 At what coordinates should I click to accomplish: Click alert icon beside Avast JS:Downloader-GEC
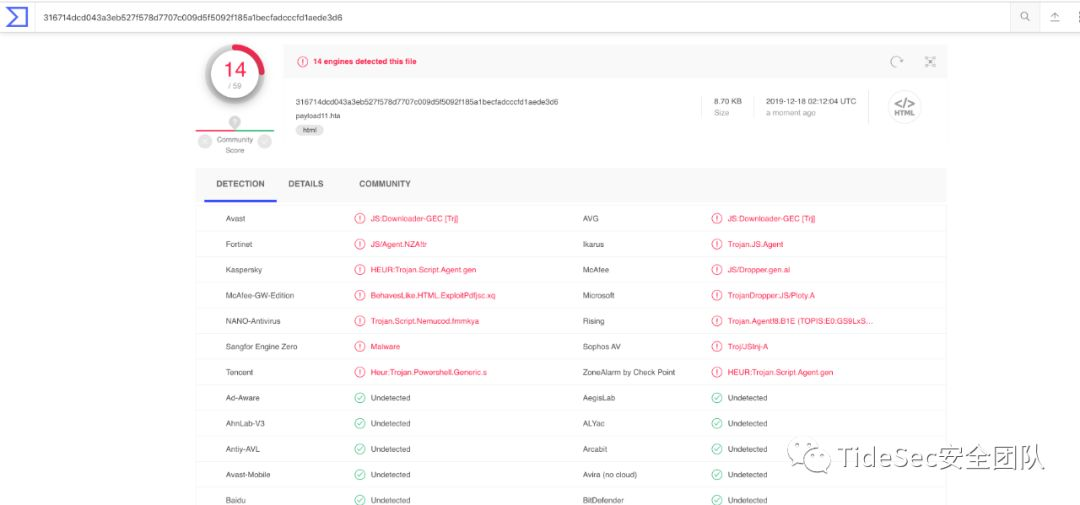[360, 218]
